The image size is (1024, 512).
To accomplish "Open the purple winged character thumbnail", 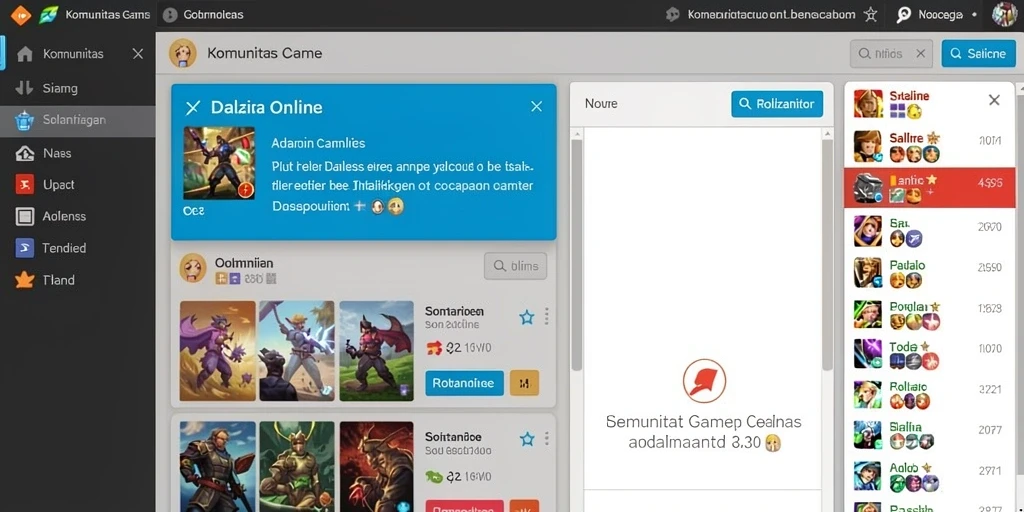I will pos(217,351).
